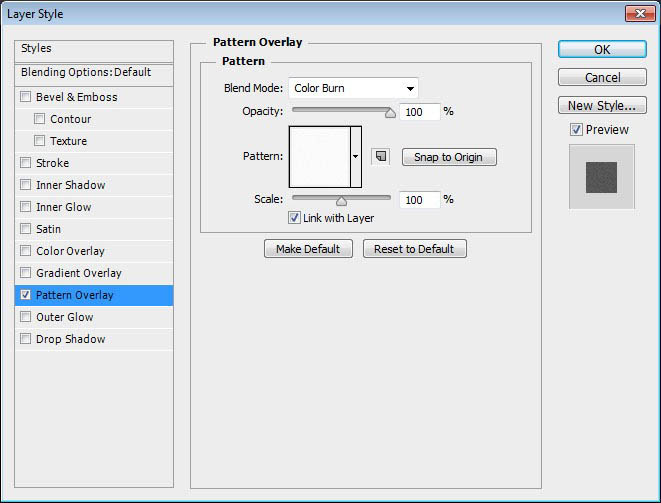The width and height of the screenshot is (661, 503).
Task: Enable the Bevel & Emboss checkbox
Action: point(25,97)
